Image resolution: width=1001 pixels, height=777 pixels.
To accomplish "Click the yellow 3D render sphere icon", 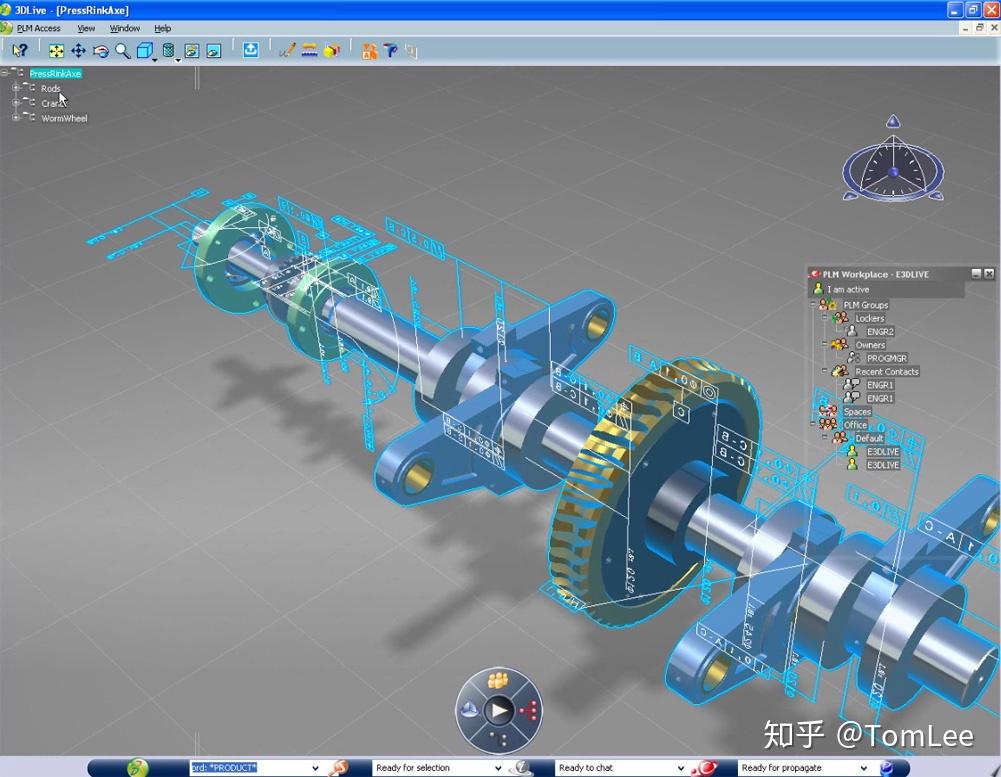I will [330, 50].
